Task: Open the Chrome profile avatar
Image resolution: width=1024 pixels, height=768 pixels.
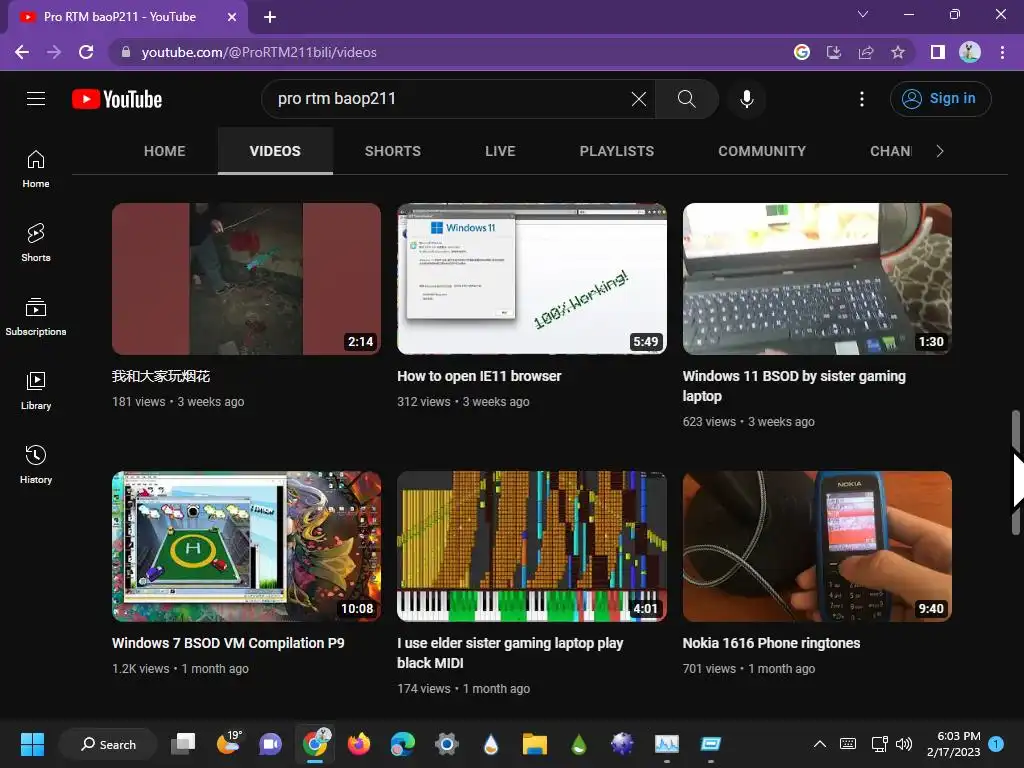Action: tap(970, 52)
